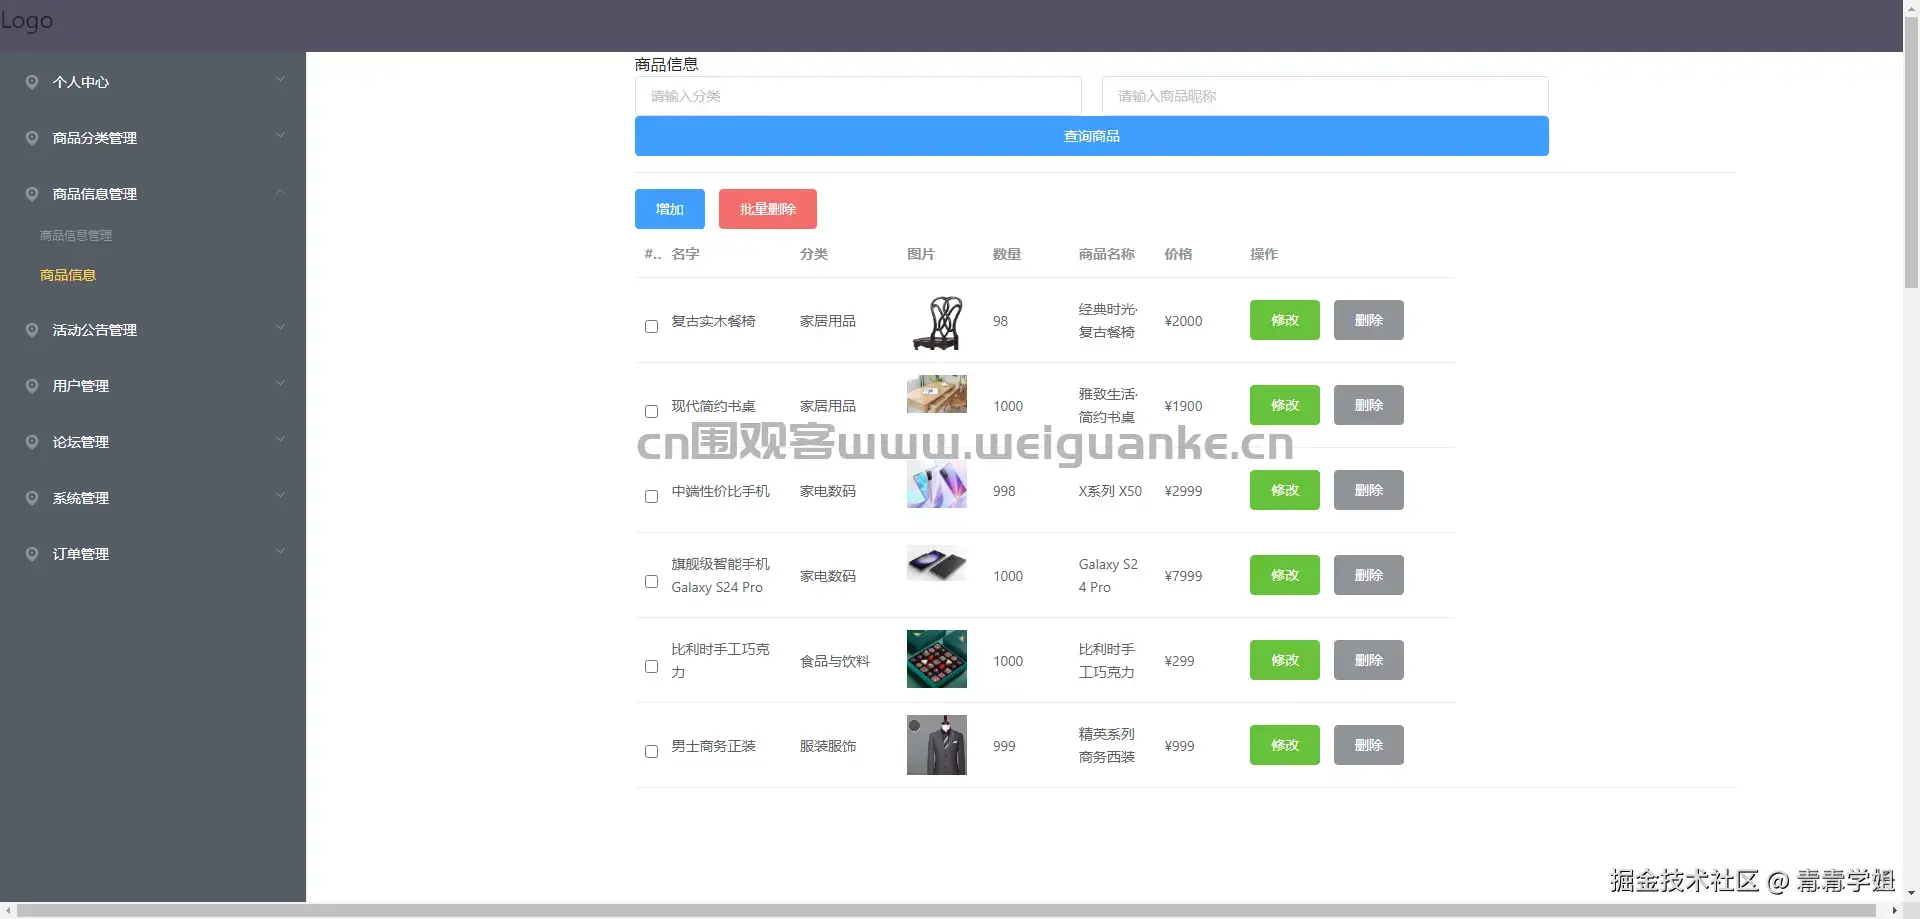
Task: Open the business suit thumbnail
Action: coord(937,745)
